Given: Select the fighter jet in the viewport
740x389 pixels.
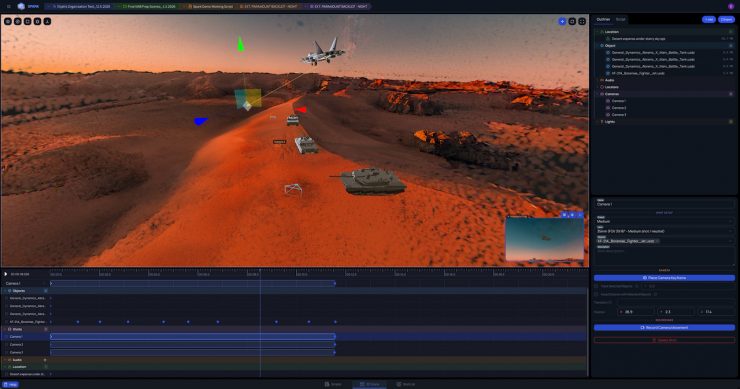Looking at the screenshot, I should point(323,52).
